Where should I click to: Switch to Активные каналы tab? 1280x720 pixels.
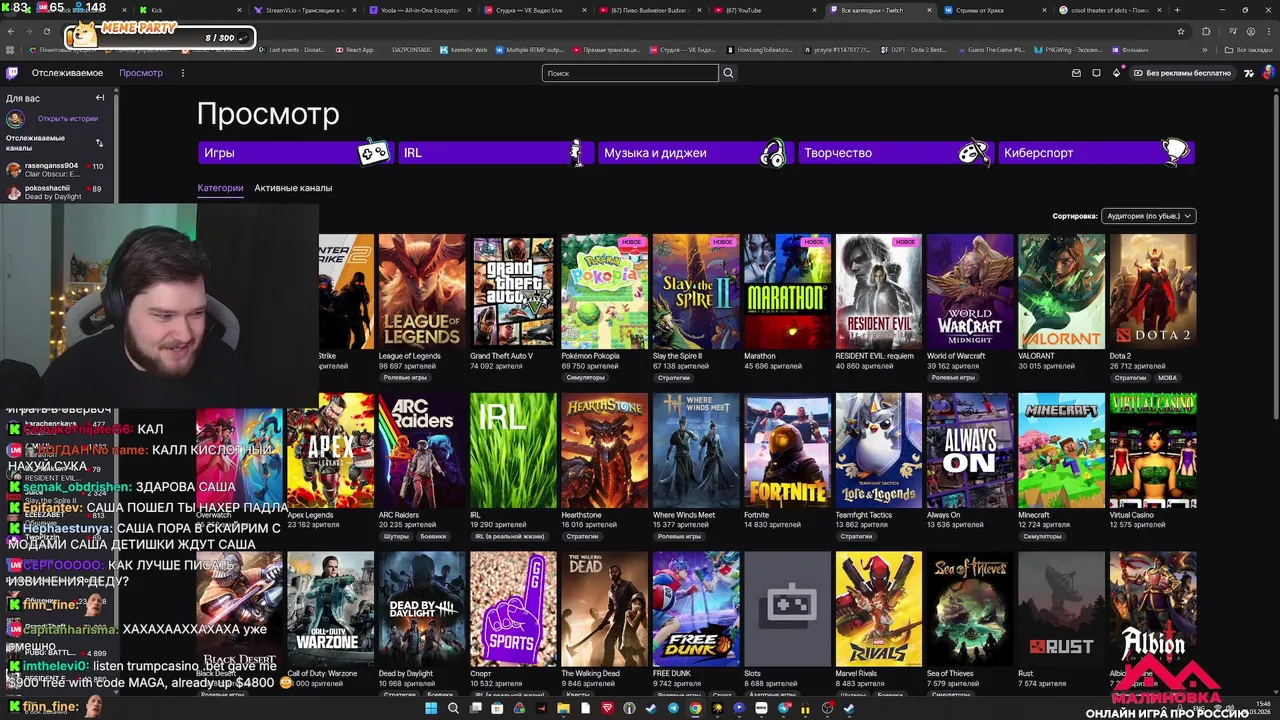(x=293, y=188)
